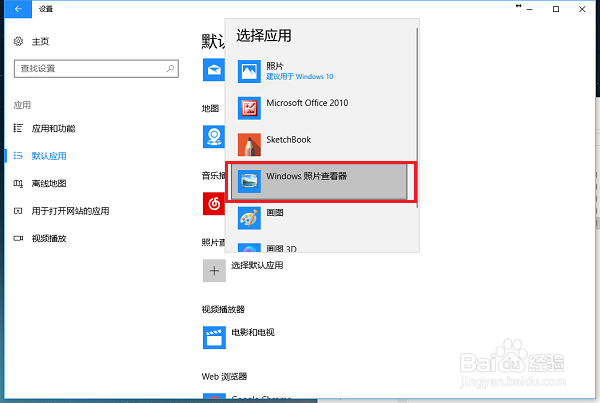Click the red NetEase music player icon
The image size is (600, 403).
click(x=214, y=204)
